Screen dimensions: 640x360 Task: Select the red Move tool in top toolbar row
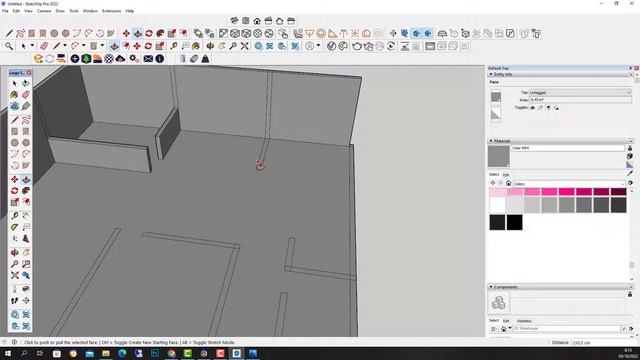click(127, 33)
